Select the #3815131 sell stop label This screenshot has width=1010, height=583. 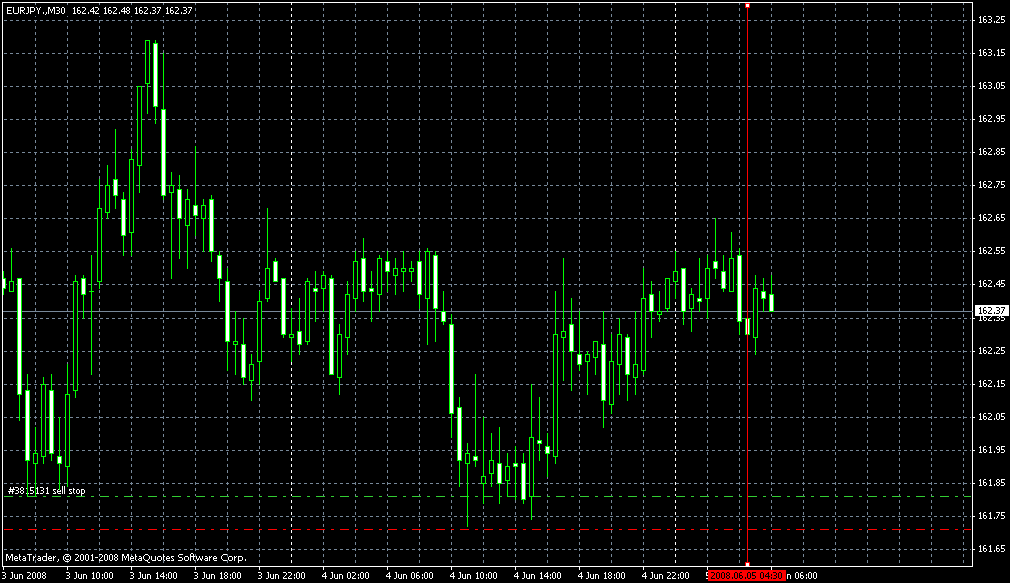pos(46,491)
